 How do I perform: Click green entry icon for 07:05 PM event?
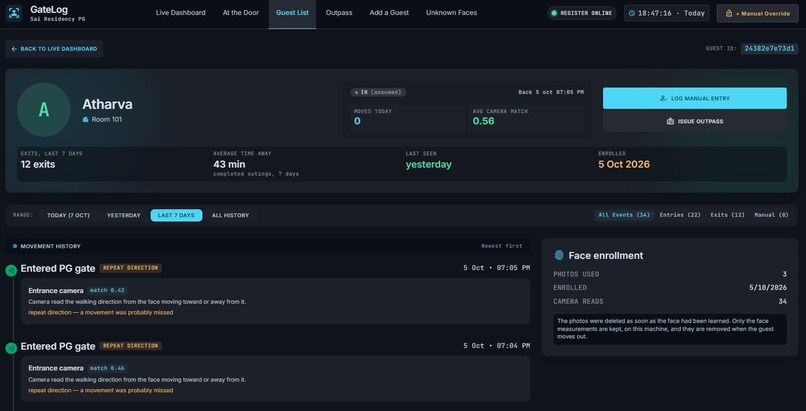[11, 270]
